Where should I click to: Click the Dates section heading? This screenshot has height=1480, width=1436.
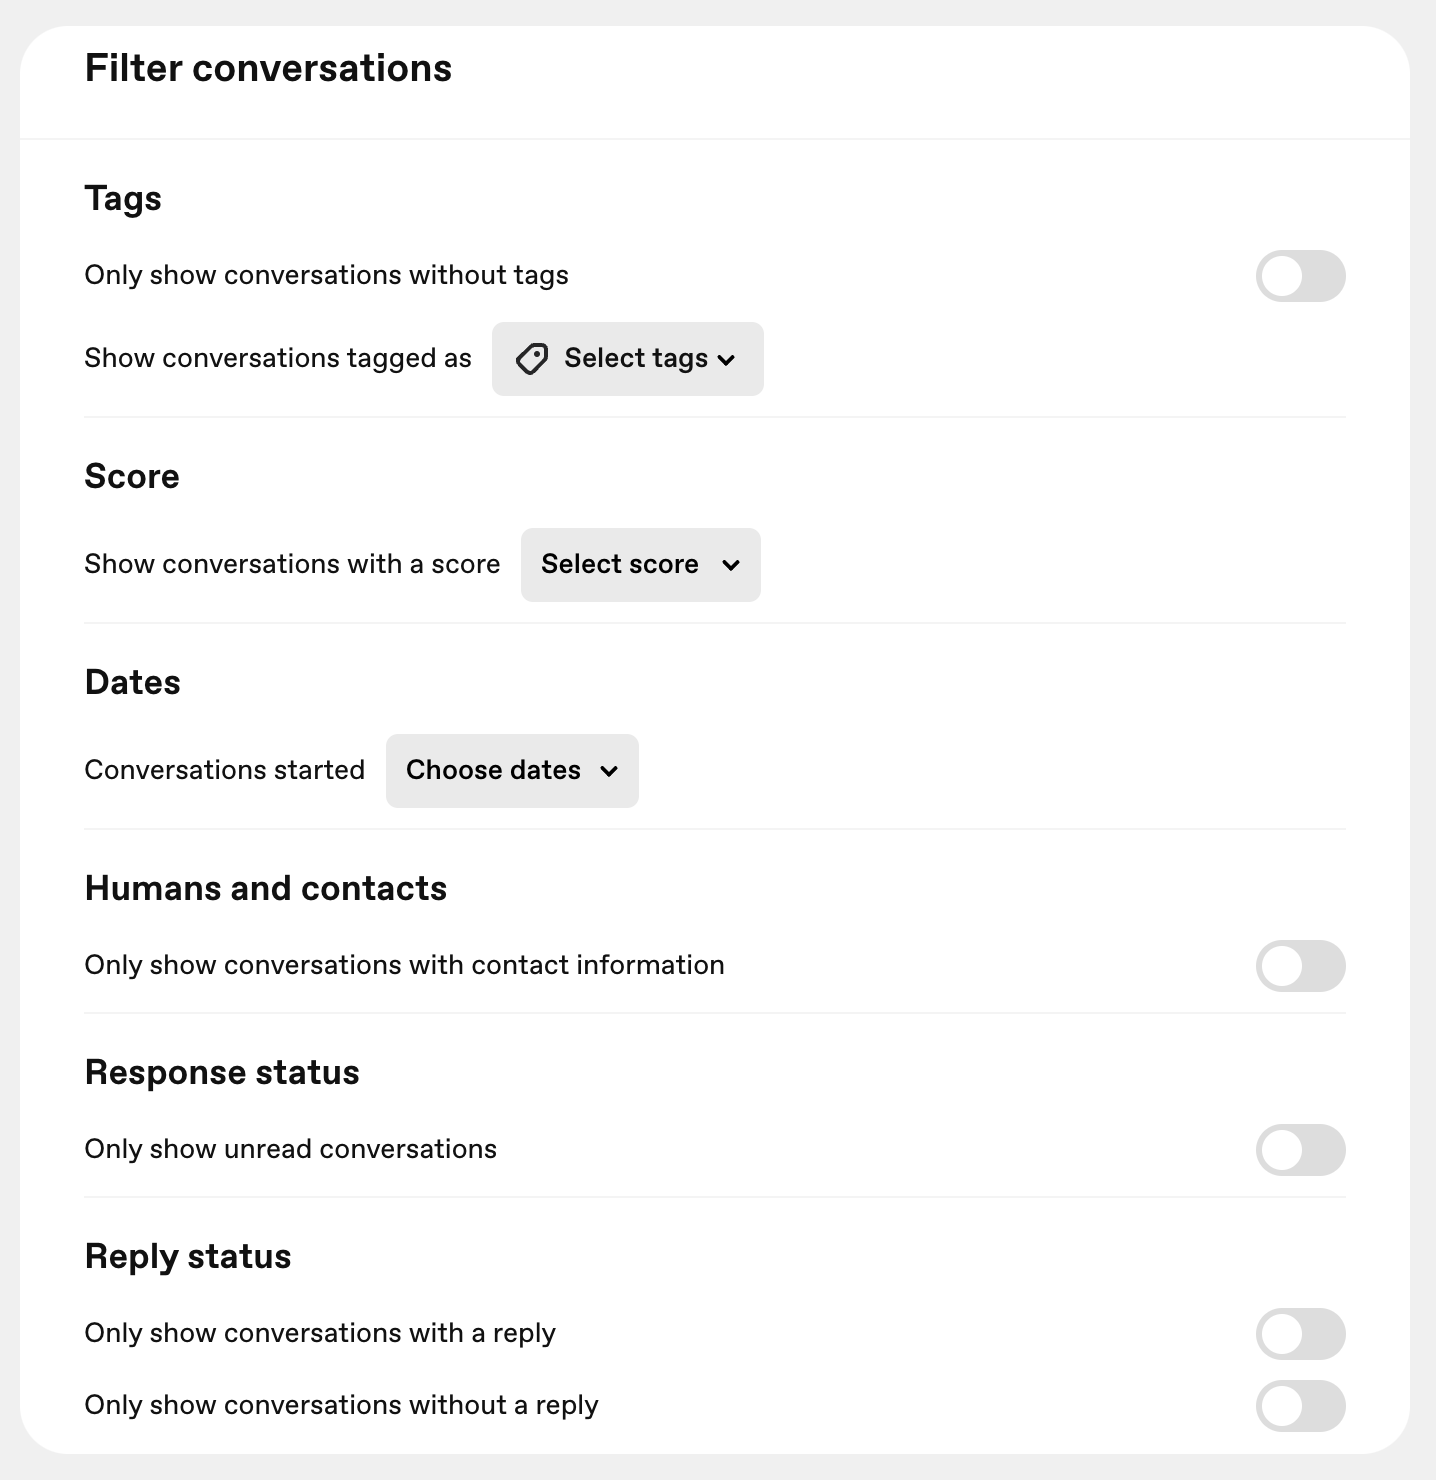[x=133, y=682]
